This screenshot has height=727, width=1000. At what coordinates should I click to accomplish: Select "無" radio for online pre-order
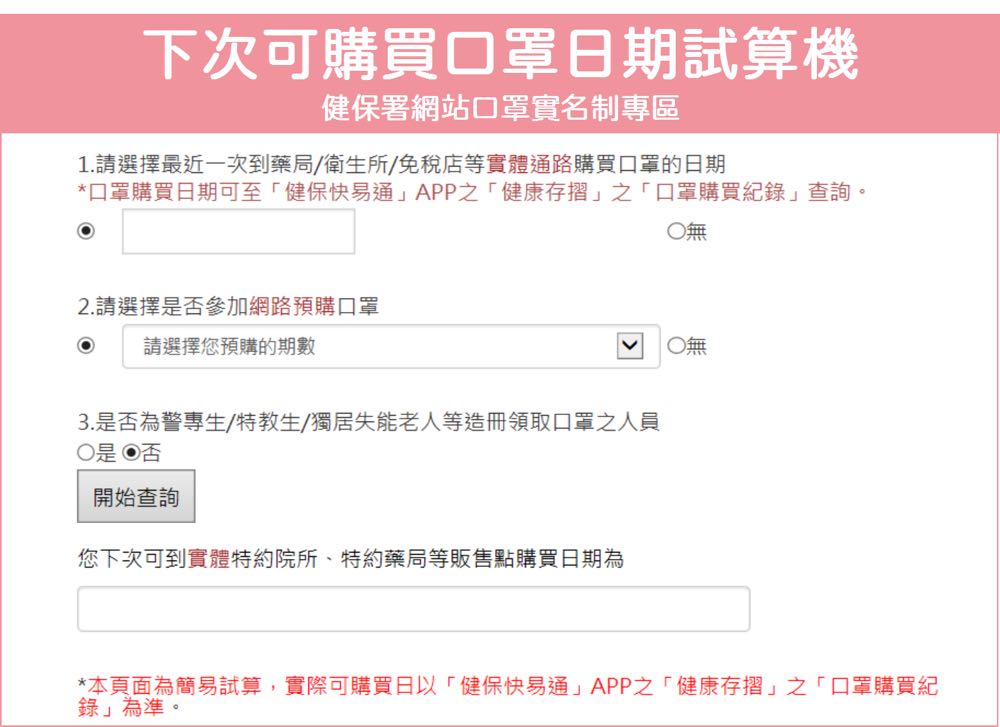pyautogui.click(x=676, y=346)
